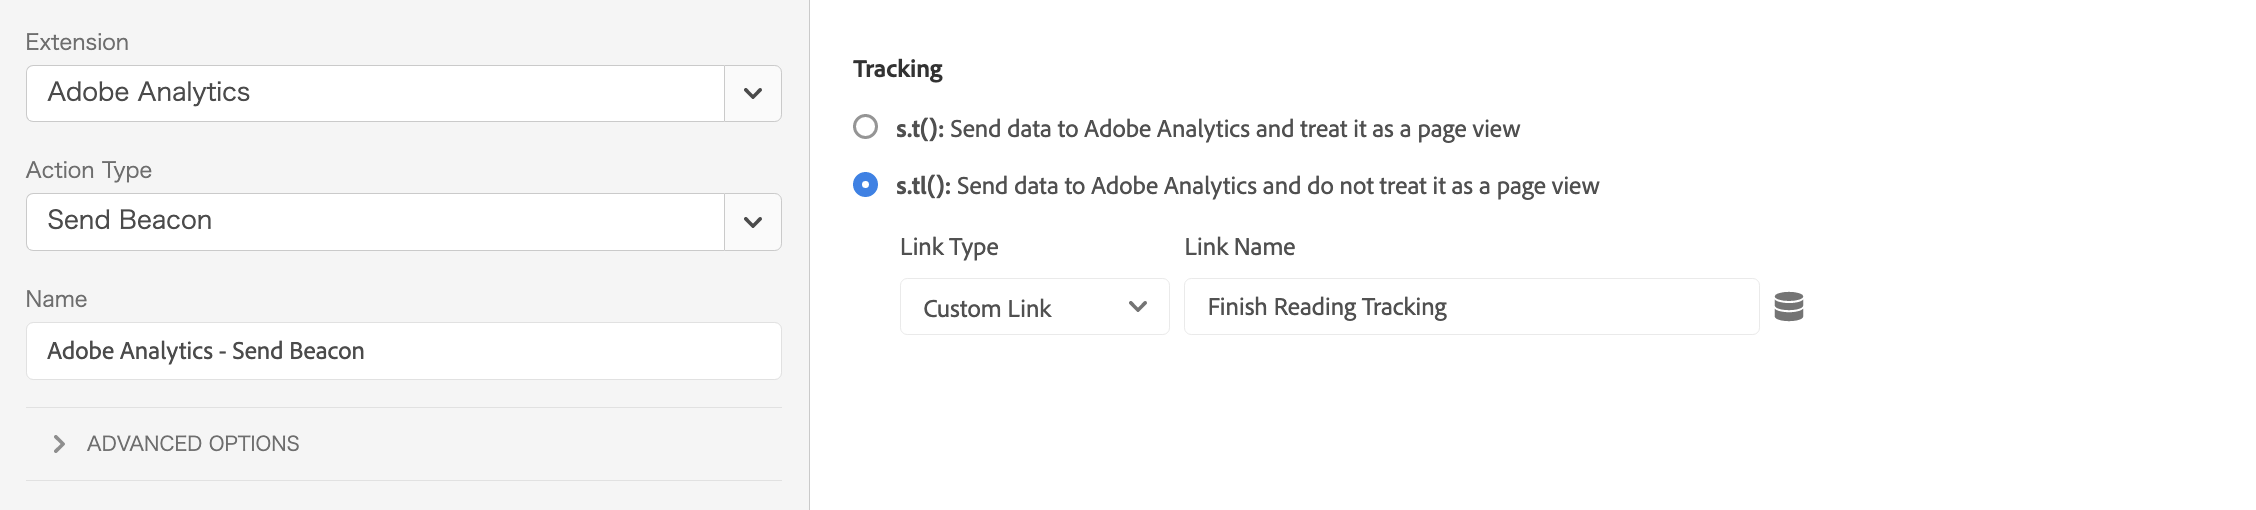The height and width of the screenshot is (510, 2256).
Task: Click the Tracking section heading
Action: coord(897,69)
